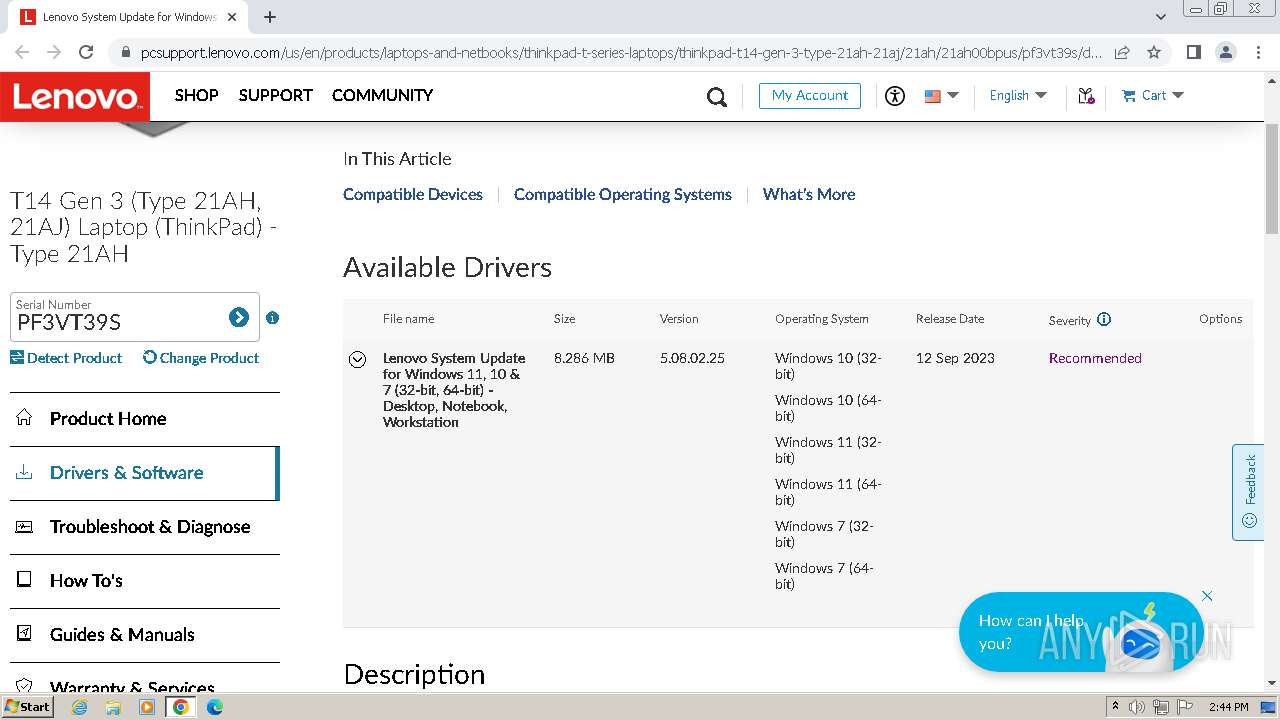Reload the page in Chrome

[x=86, y=52]
